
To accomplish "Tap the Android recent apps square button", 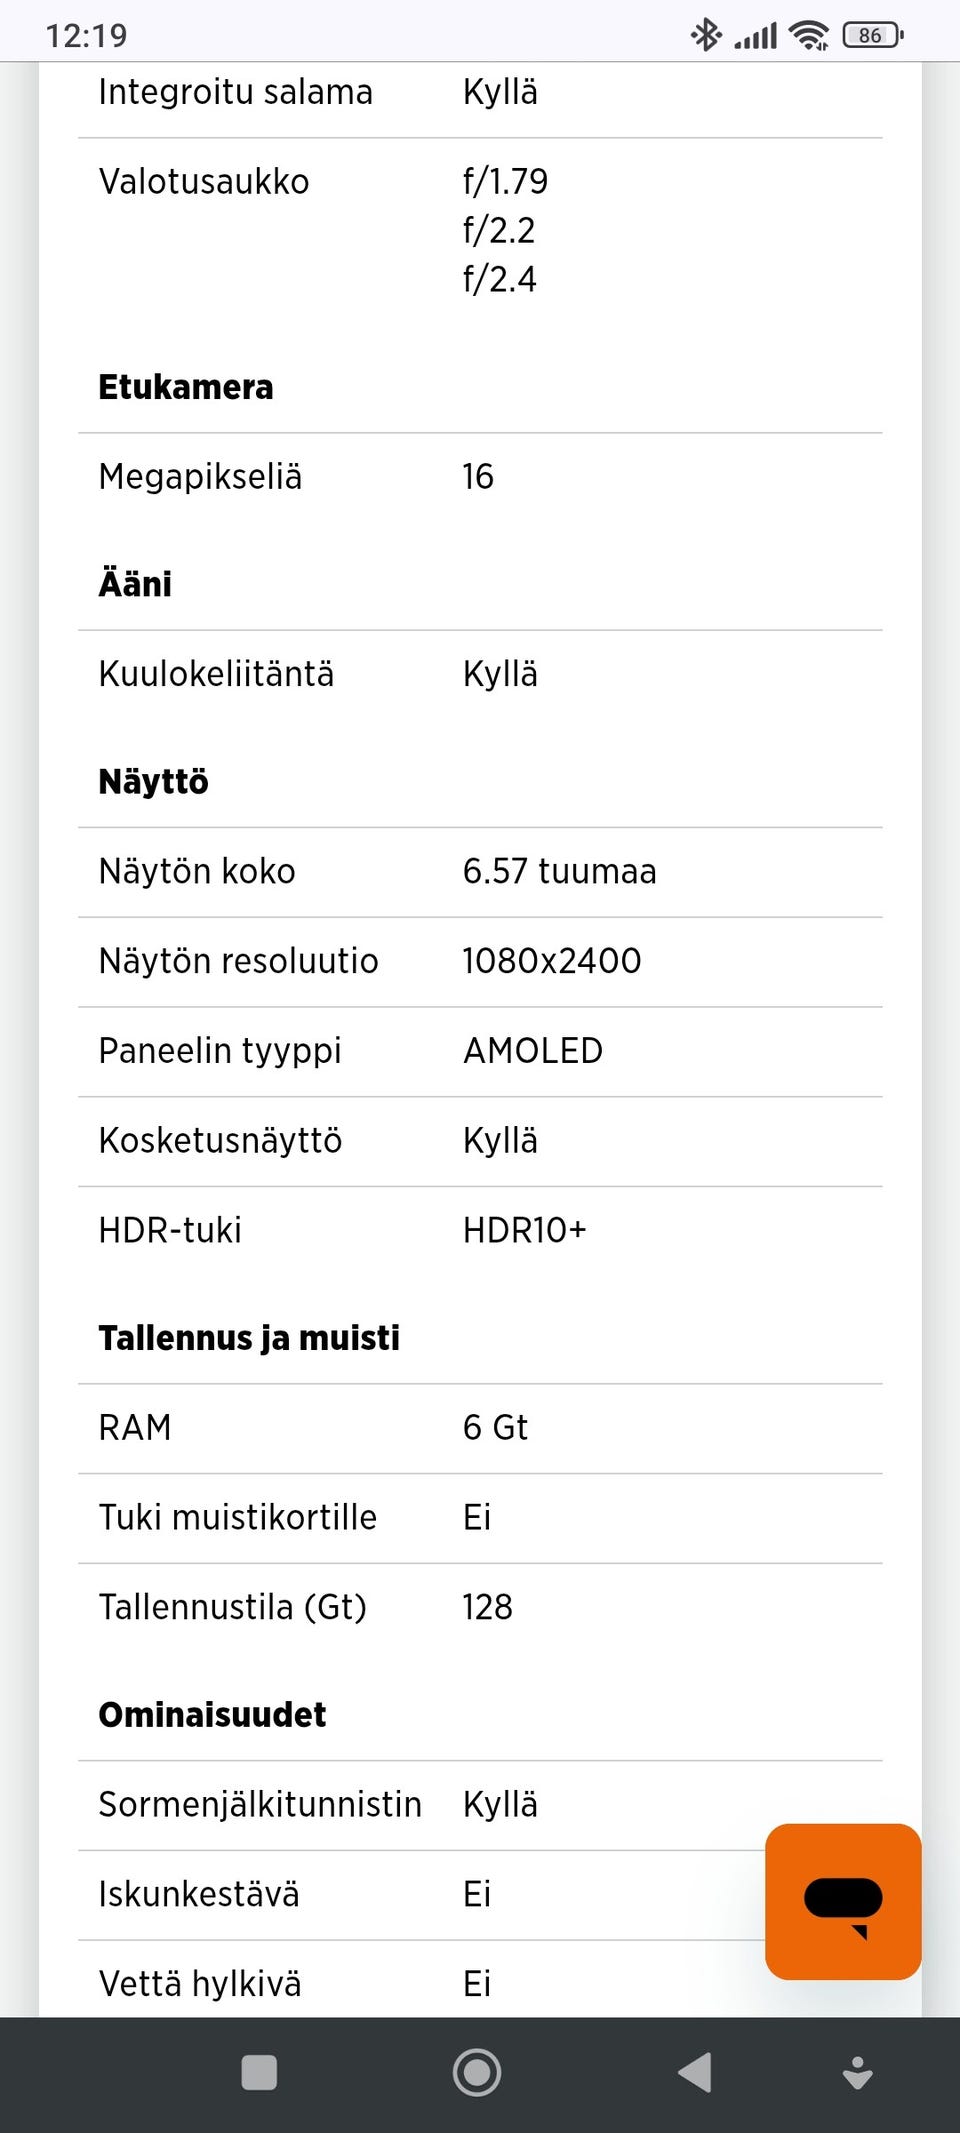I will tap(259, 2073).
